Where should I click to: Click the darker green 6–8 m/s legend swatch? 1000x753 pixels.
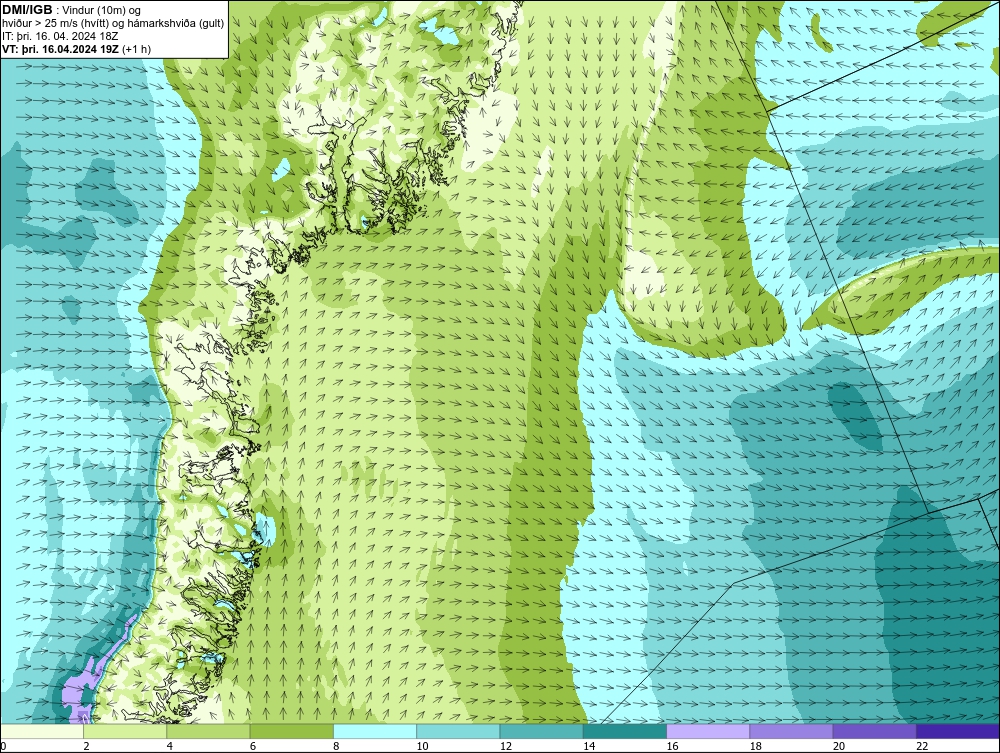pyautogui.click(x=291, y=731)
